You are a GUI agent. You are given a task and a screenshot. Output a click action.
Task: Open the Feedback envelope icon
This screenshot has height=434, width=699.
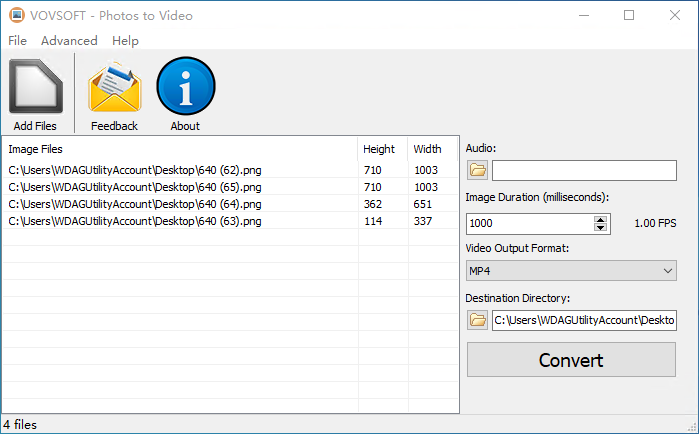115,86
